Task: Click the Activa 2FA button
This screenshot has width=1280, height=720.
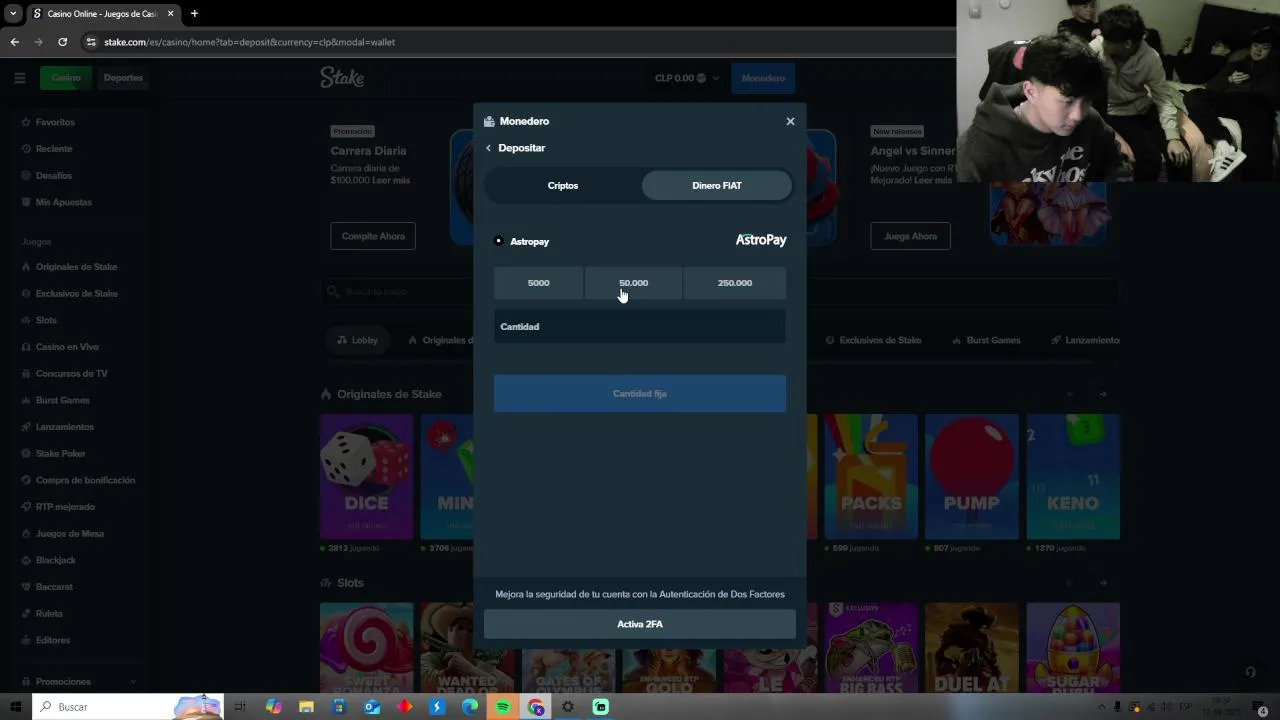Action: click(x=640, y=624)
